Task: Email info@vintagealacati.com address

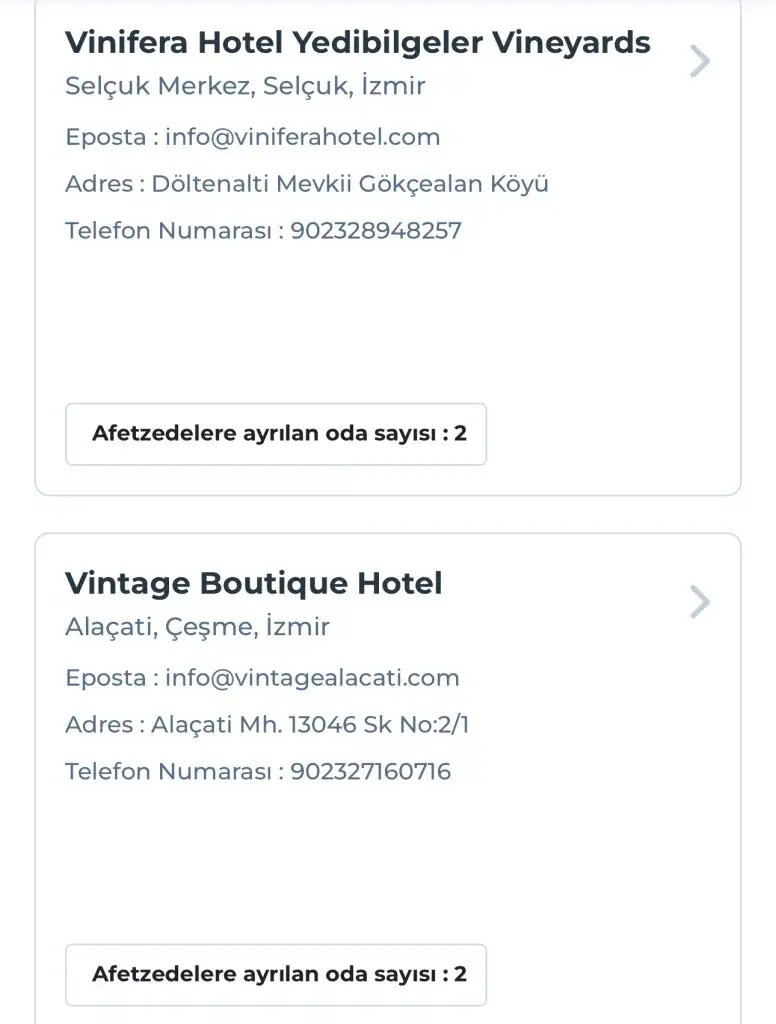Action: click(312, 678)
